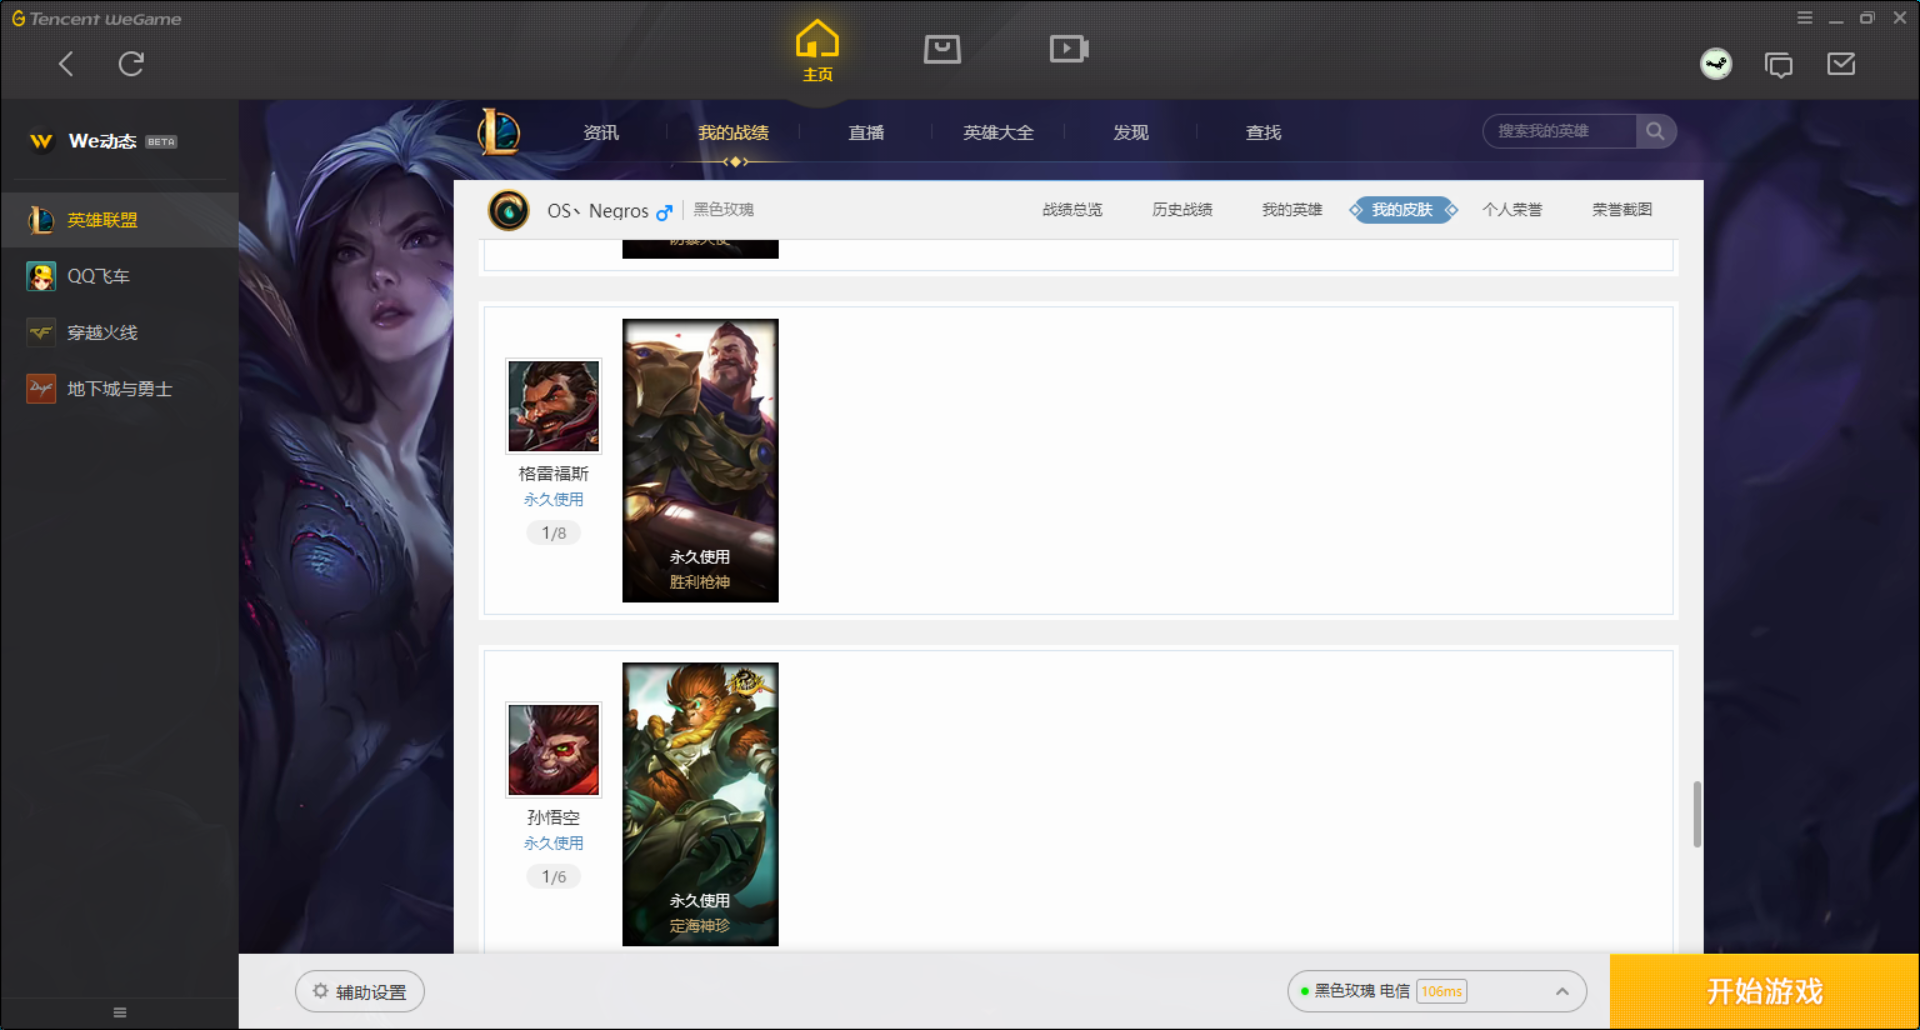Switch to 战绩总览 sub-tab

click(x=1072, y=209)
